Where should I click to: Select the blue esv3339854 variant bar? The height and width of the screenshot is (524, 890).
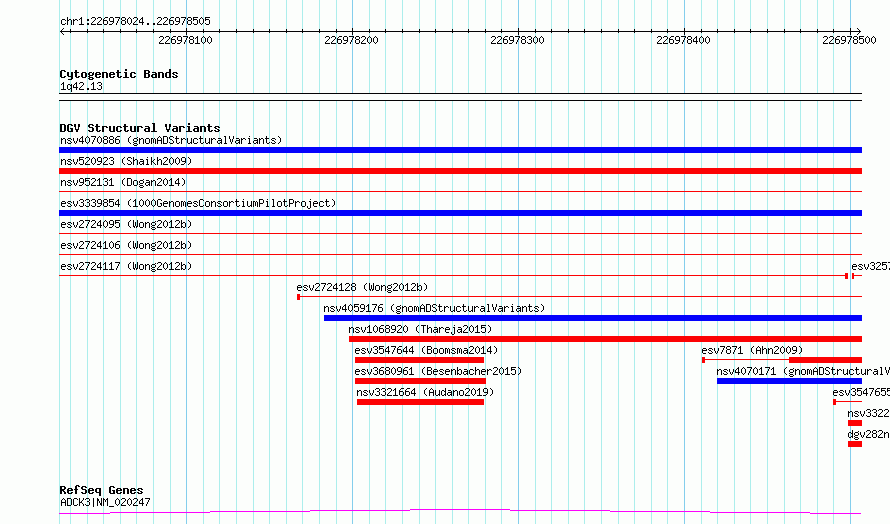tap(460, 213)
